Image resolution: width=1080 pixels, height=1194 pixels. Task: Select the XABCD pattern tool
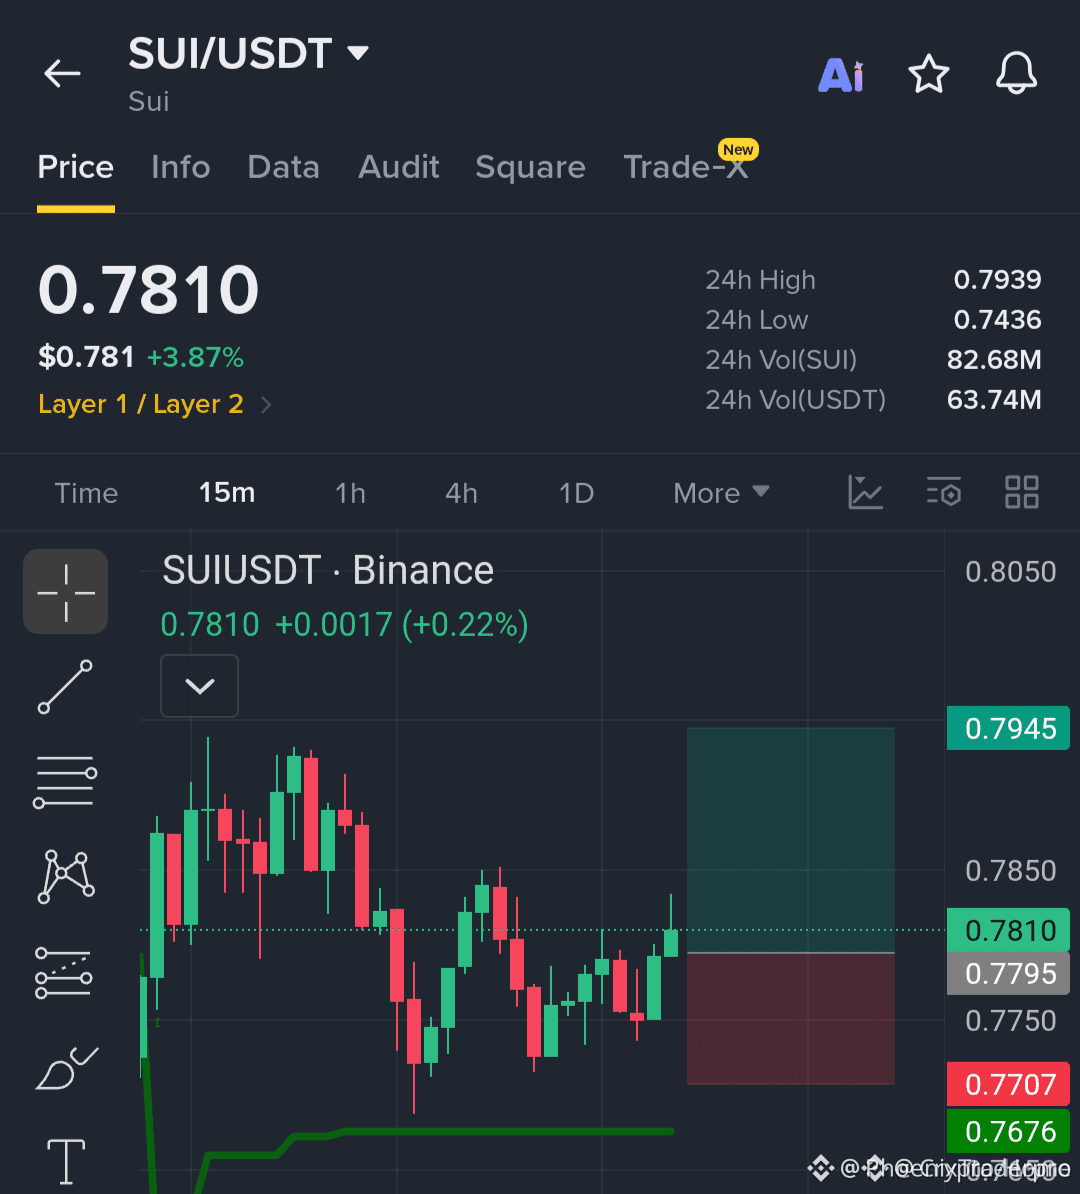[x=66, y=877]
